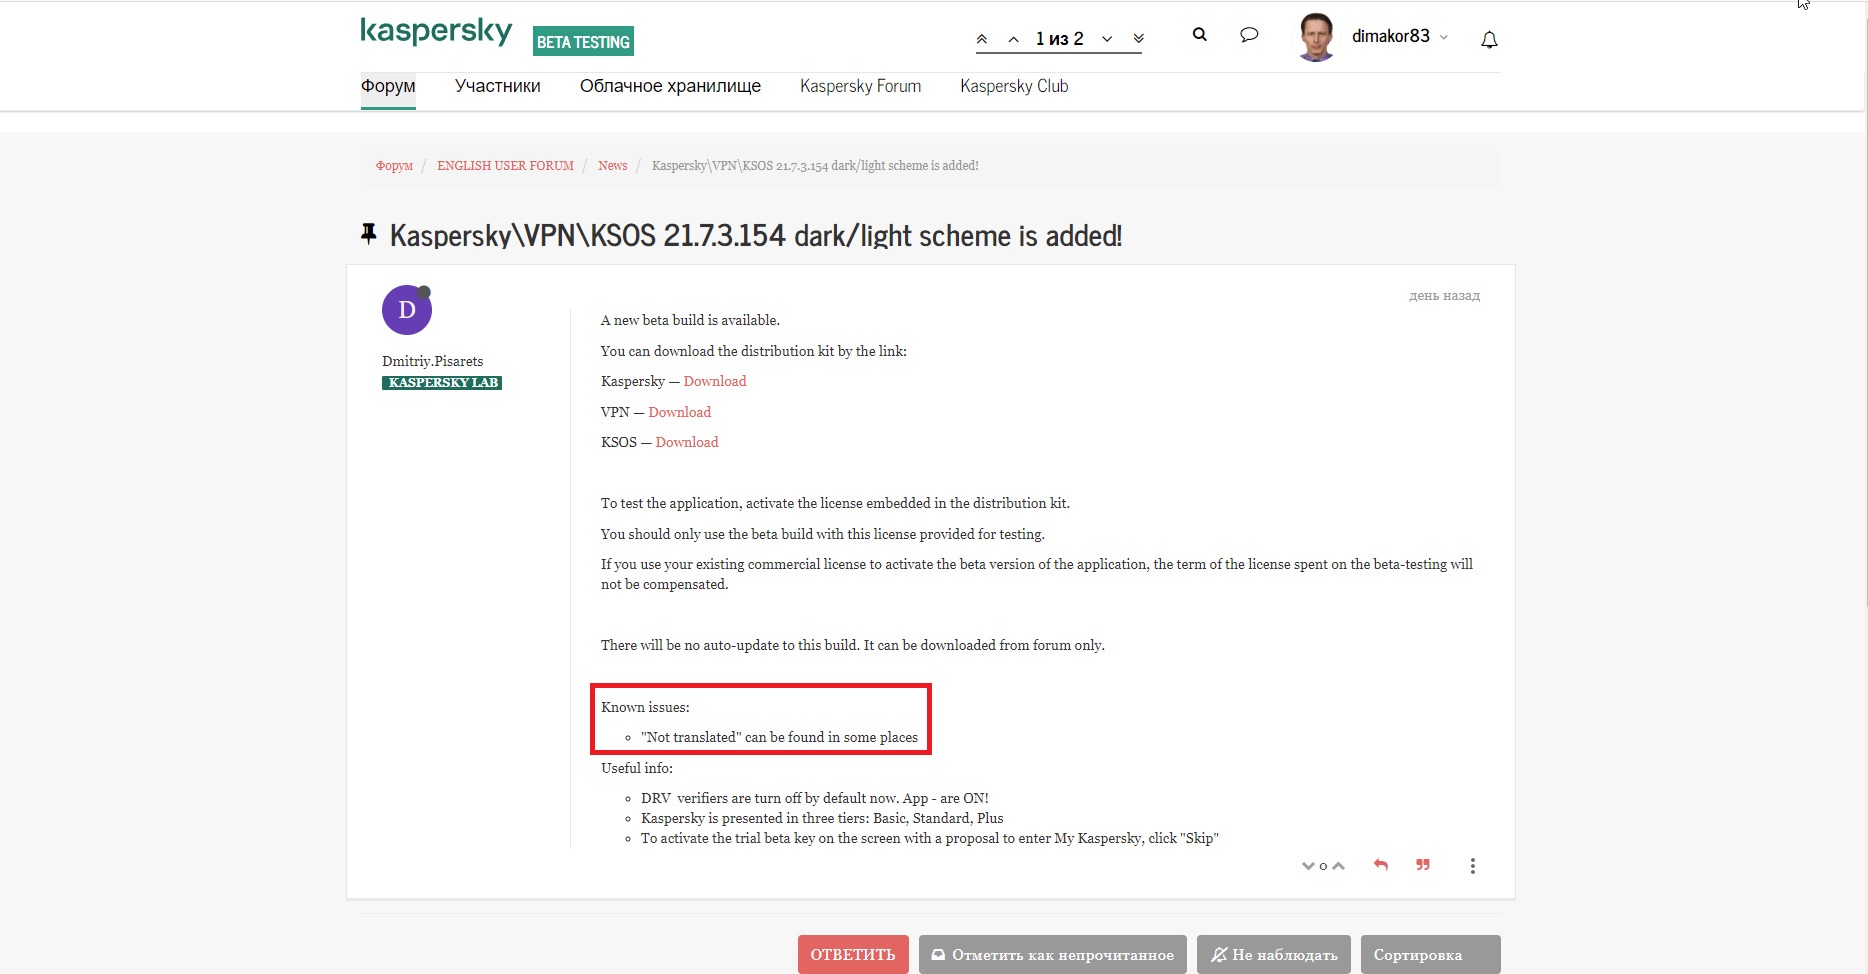The width and height of the screenshot is (1868, 974).
Task: Go to previous page up arrow
Action: point(1013,39)
